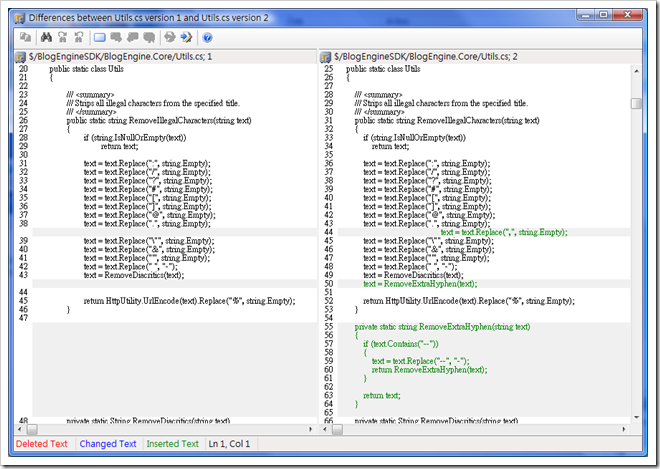Click right pane horizontal scrollbar's right arrow
Viewport: 660px width, 469px height.
[624, 429]
